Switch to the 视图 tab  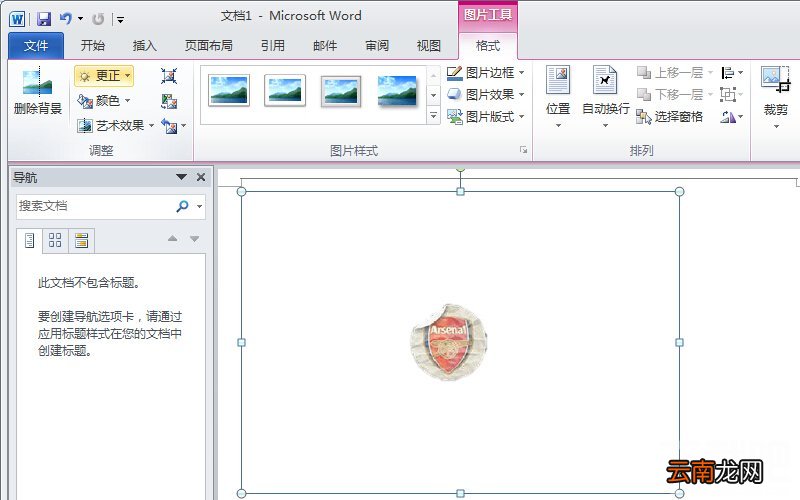click(x=429, y=45)
